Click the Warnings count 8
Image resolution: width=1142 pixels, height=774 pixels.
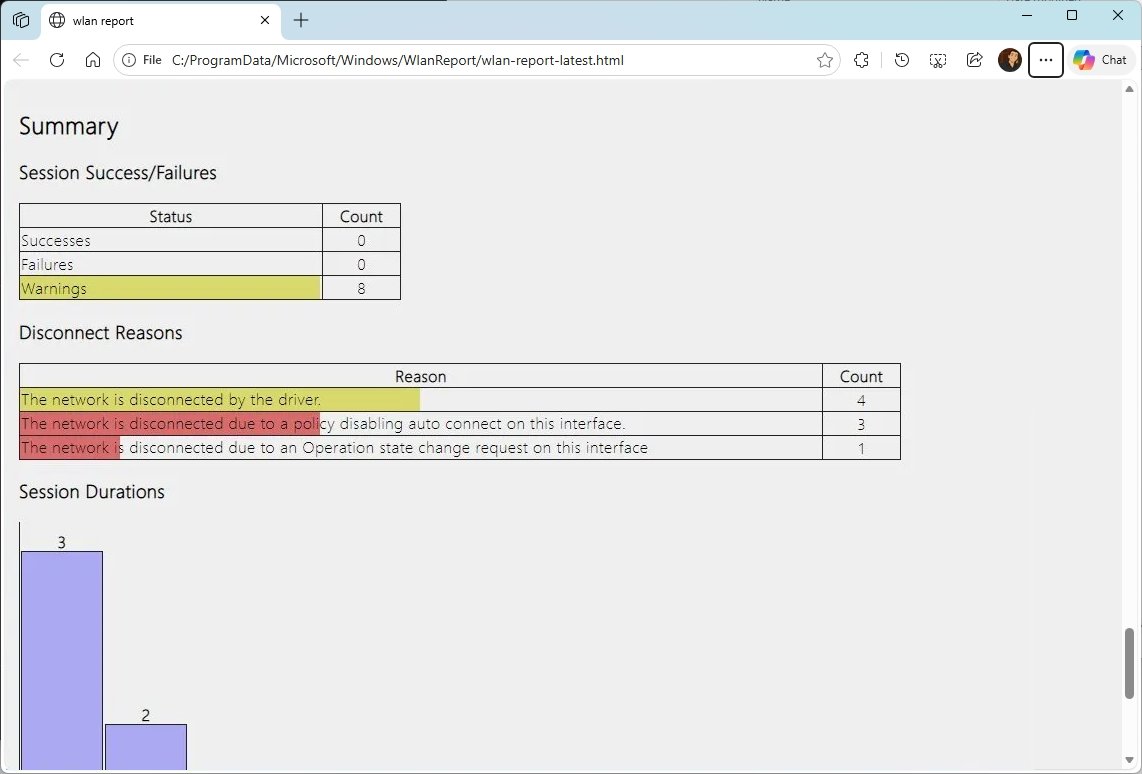(361, 288)
